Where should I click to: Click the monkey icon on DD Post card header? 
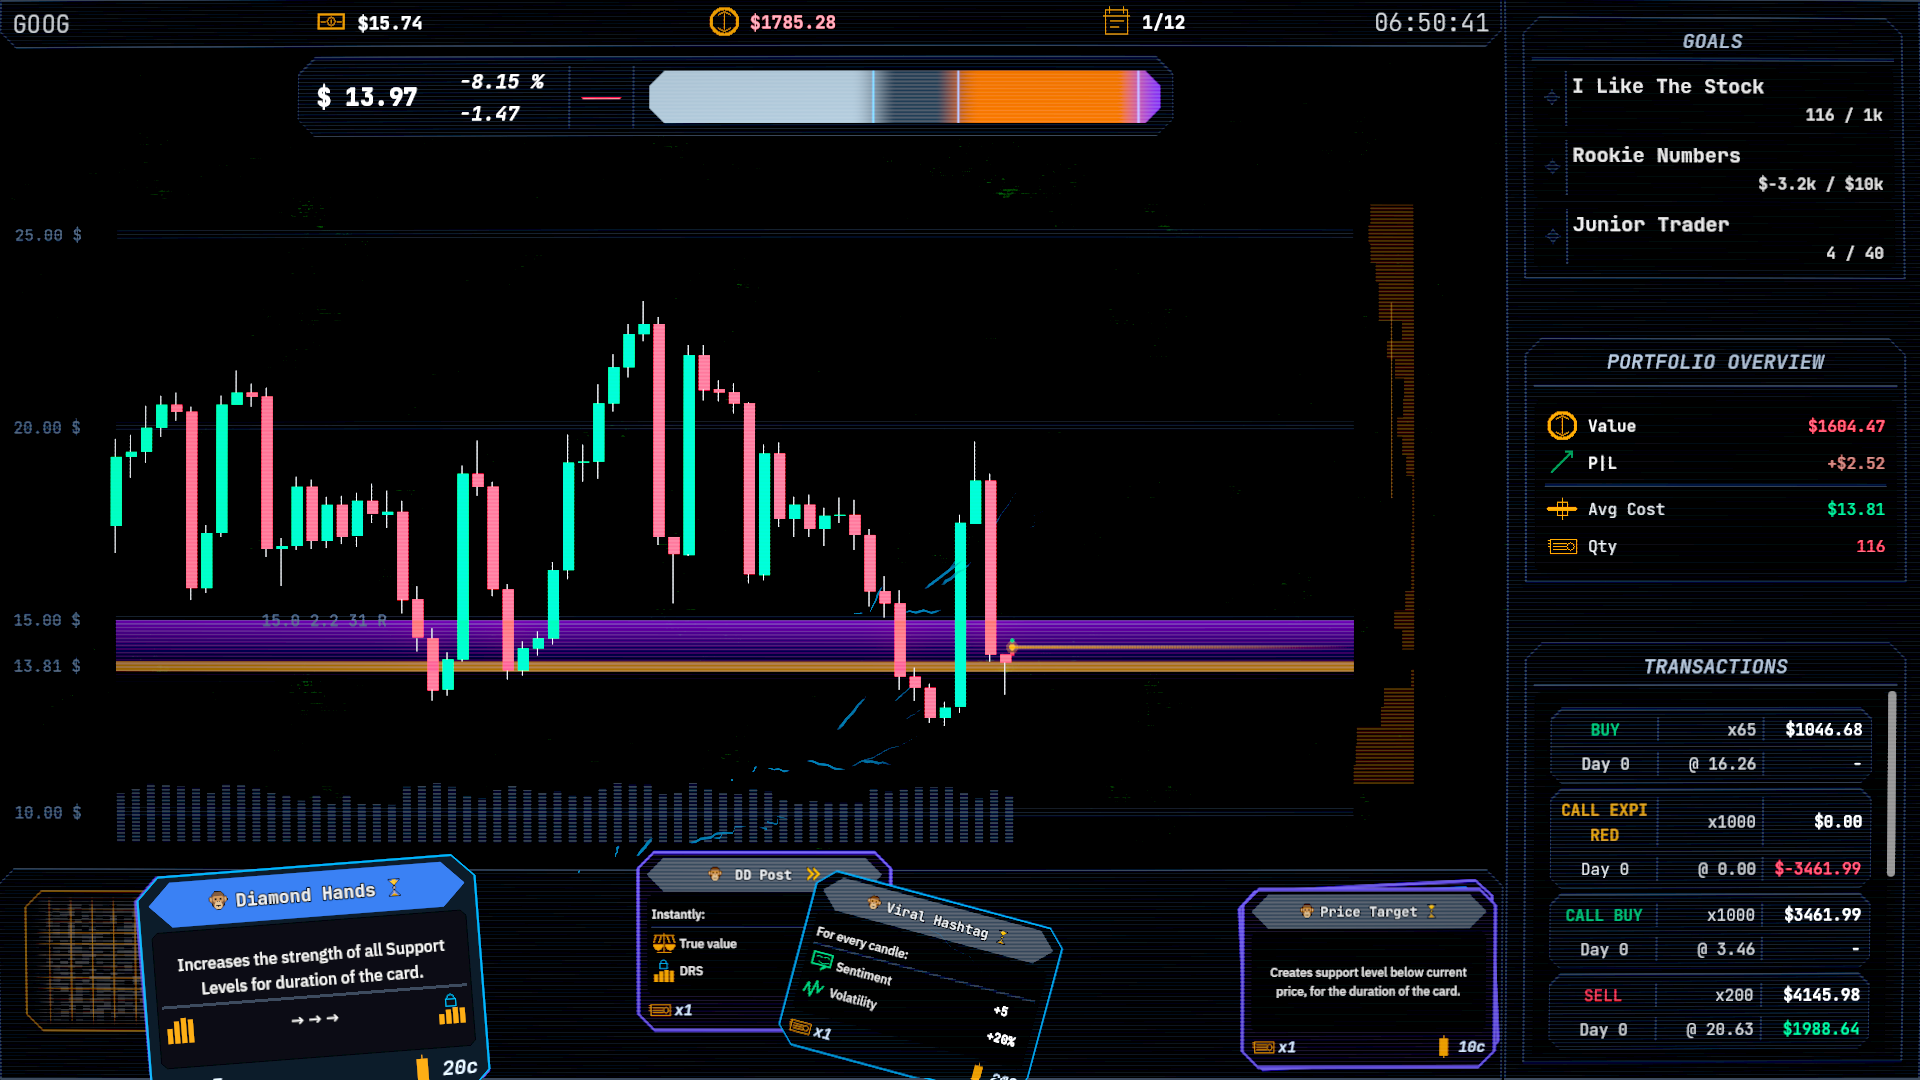pyautogui.click(x=715, y=874)
